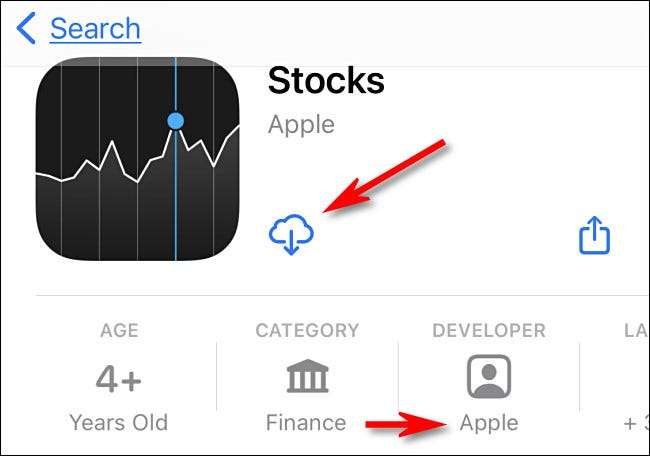Open the Finance category text
Viewport: 650px width, 456px height.
click(307, 422)
